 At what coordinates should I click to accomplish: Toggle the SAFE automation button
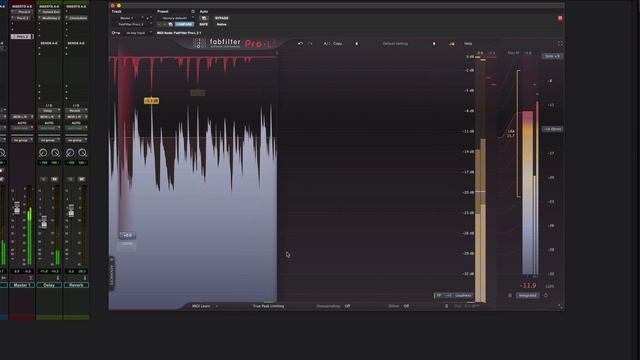(x=204, y=24)
